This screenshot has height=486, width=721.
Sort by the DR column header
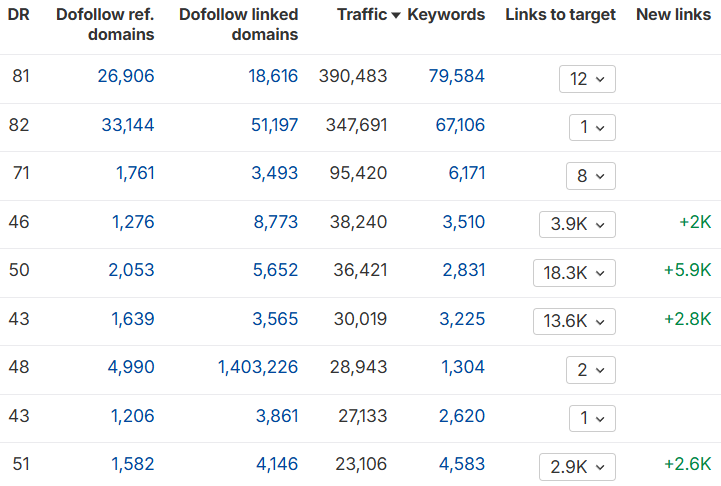click(x=19, y=15)
